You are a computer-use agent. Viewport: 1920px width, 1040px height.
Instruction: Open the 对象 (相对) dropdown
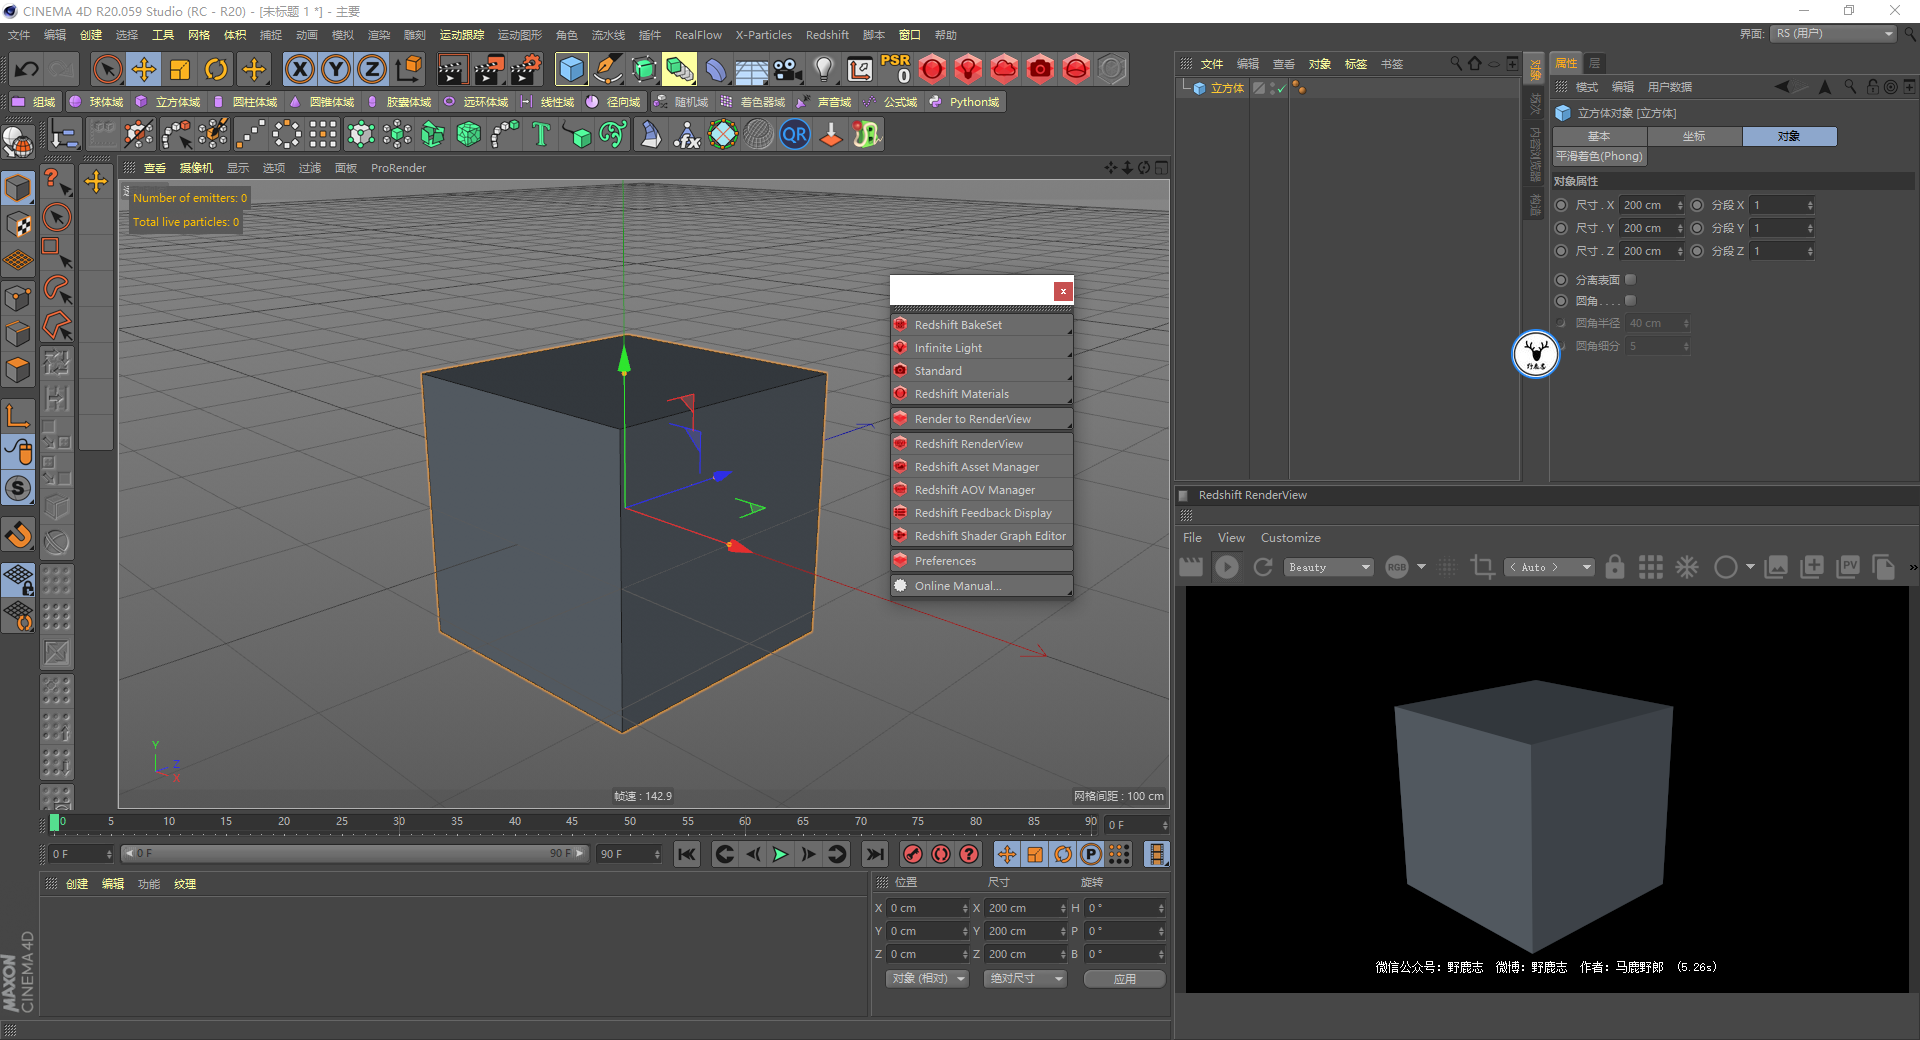click(927, 978)
